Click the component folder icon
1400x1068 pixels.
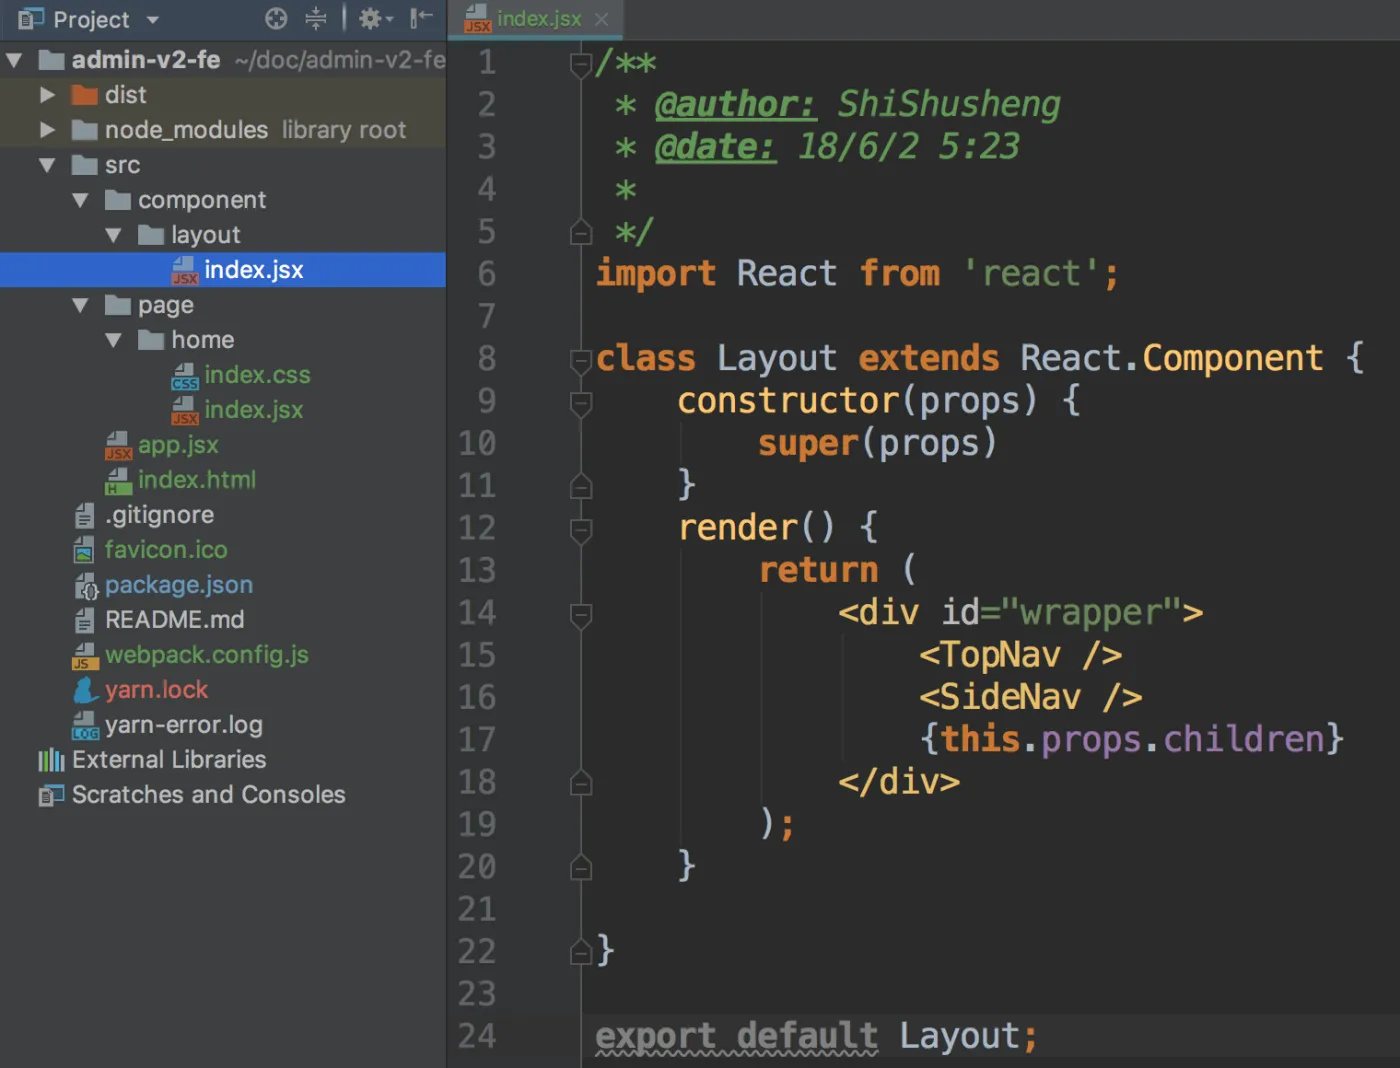[118, 200]
